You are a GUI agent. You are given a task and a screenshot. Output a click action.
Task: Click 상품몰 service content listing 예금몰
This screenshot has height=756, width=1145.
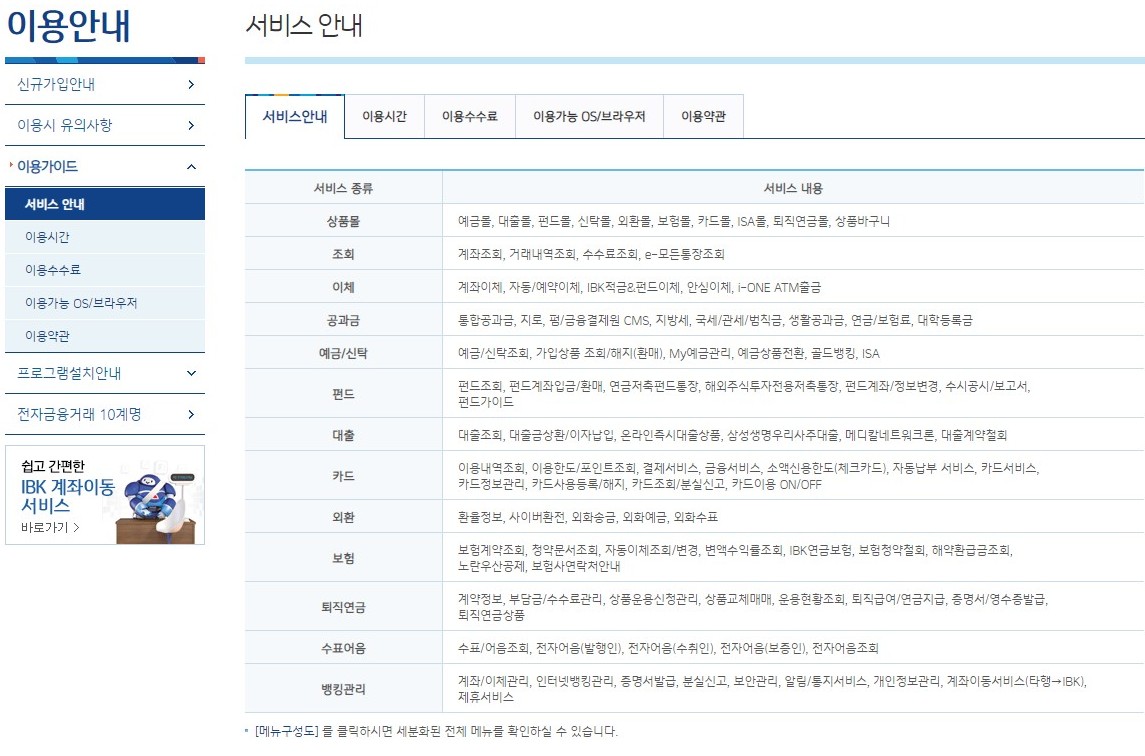coord(674,221)
